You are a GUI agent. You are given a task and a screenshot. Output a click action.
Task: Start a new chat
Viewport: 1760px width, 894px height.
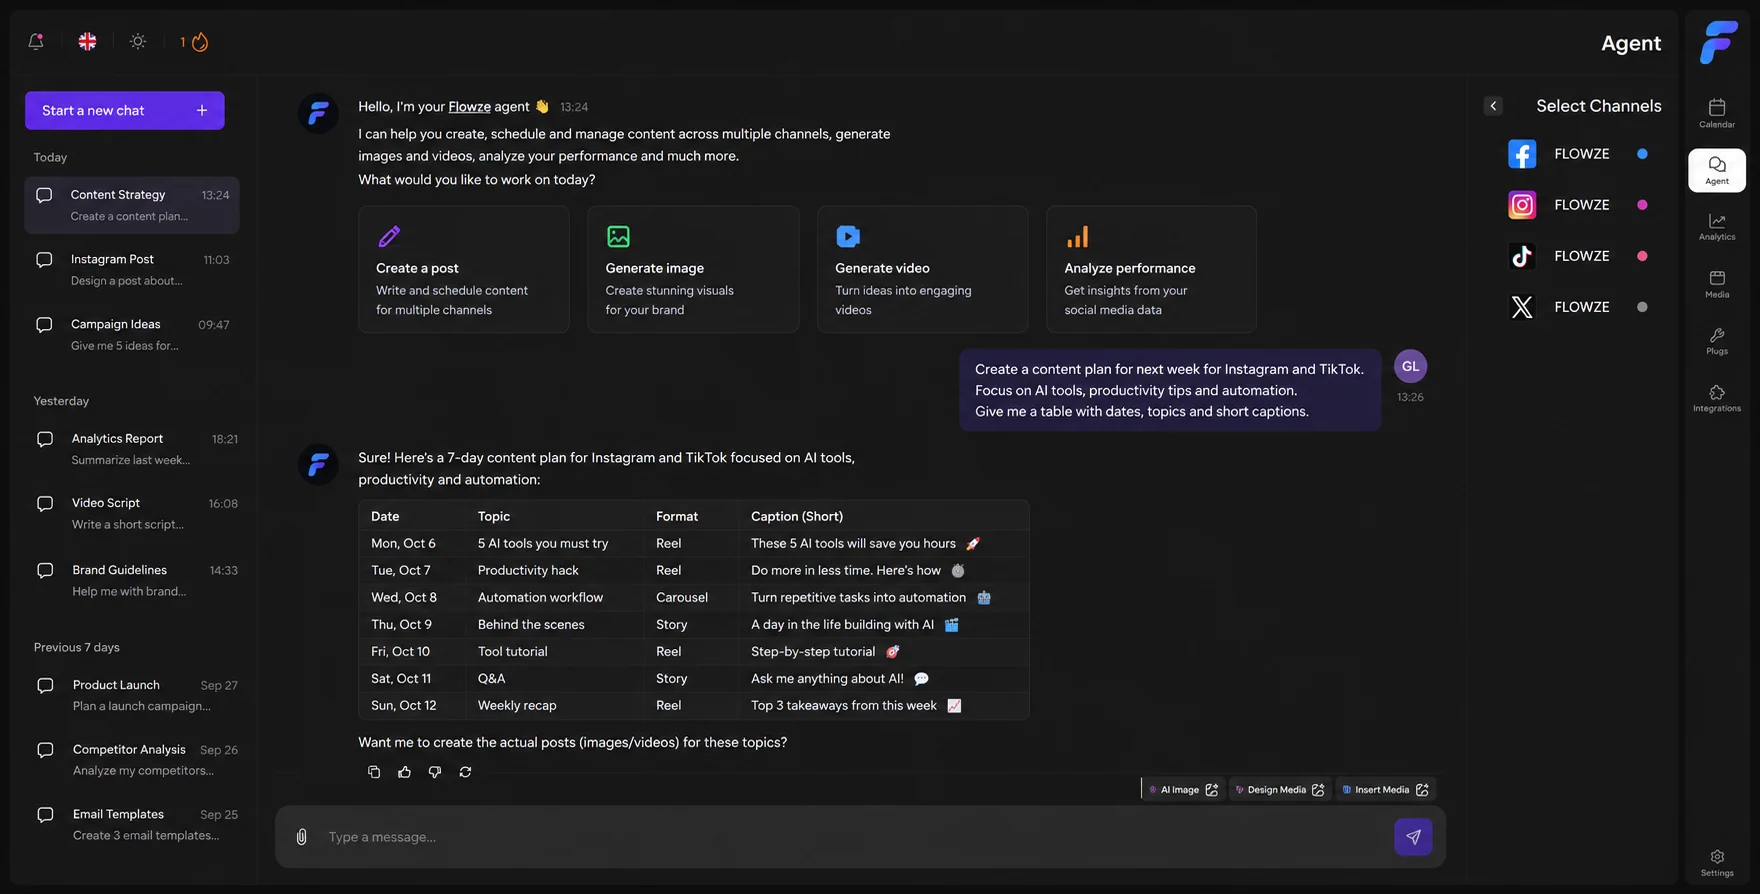coord(125,110)
